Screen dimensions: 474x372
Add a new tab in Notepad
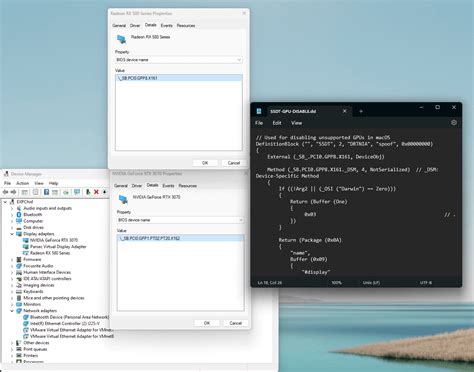pyautogui.click(x=361, y=111)
